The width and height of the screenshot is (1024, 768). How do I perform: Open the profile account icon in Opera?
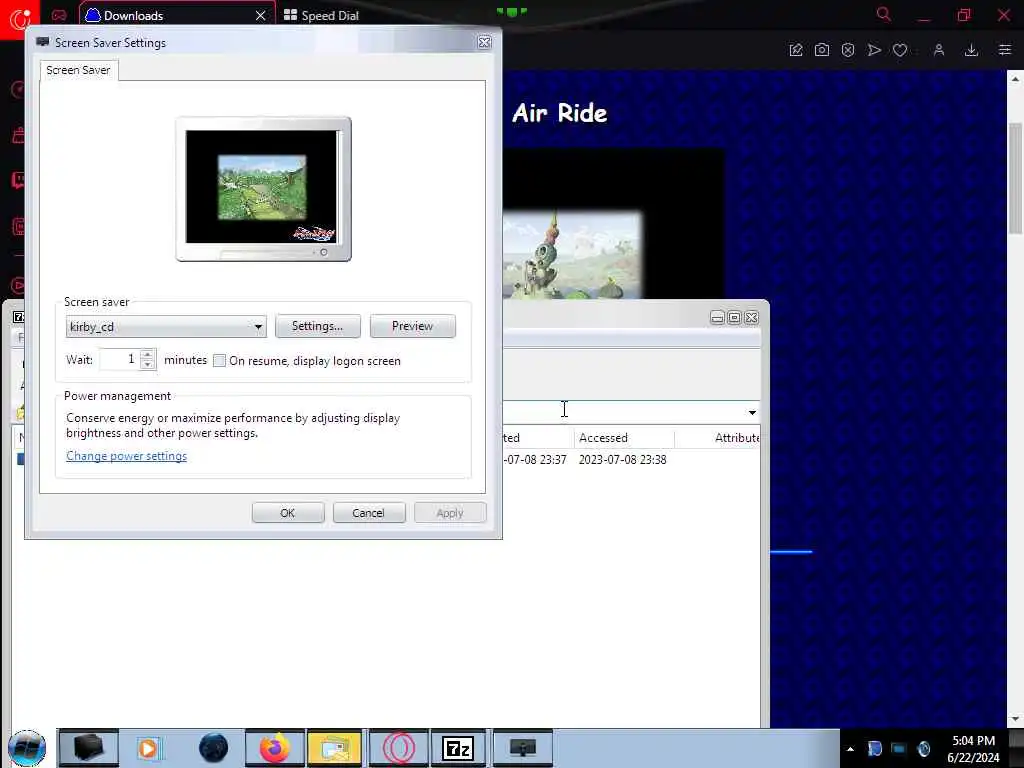[939, 50]
